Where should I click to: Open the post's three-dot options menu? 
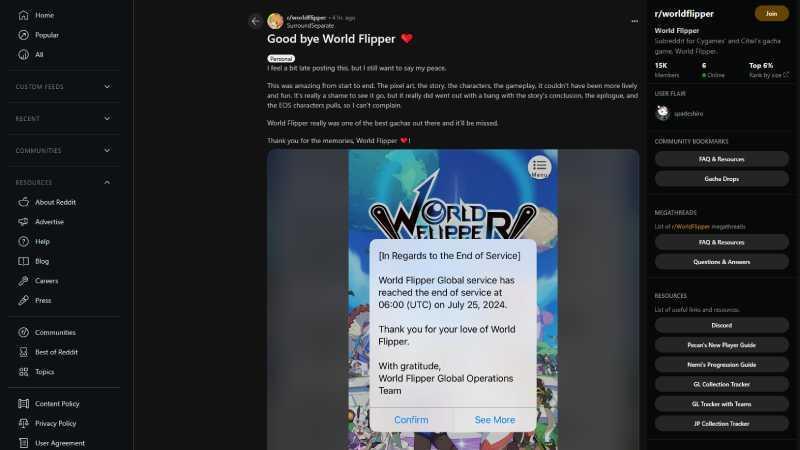click(634, 21)
